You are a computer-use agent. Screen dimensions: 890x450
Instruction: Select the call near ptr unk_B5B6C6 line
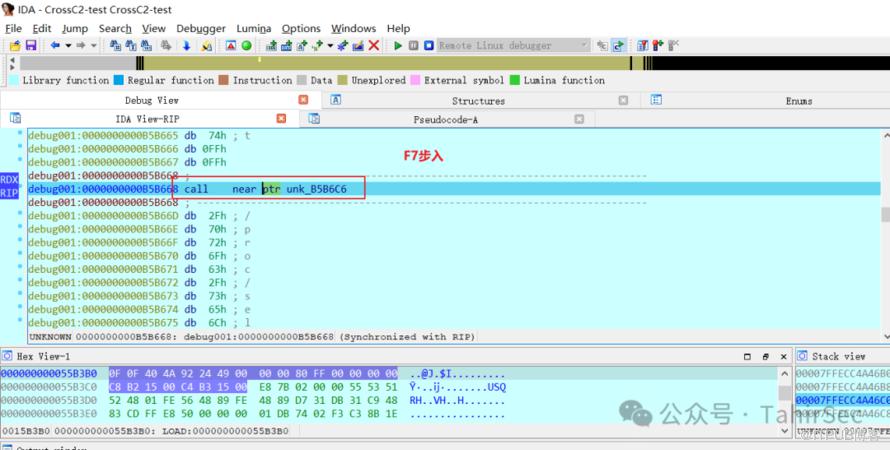pos(454,189)
